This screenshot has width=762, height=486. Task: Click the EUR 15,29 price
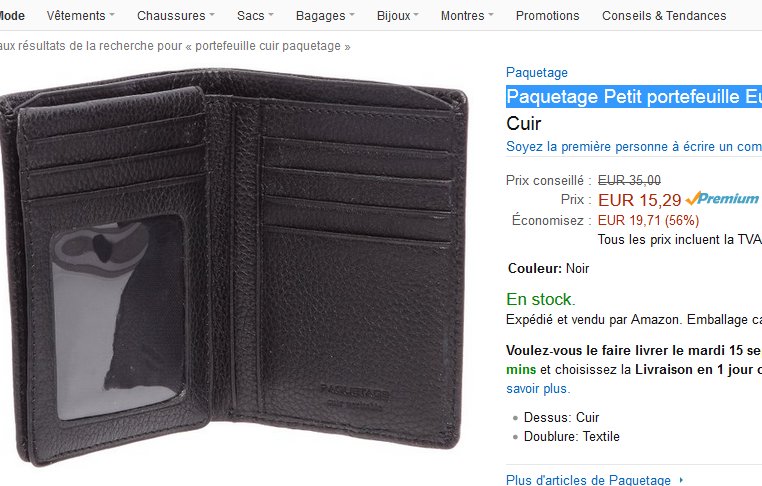(x=640, y=200)
